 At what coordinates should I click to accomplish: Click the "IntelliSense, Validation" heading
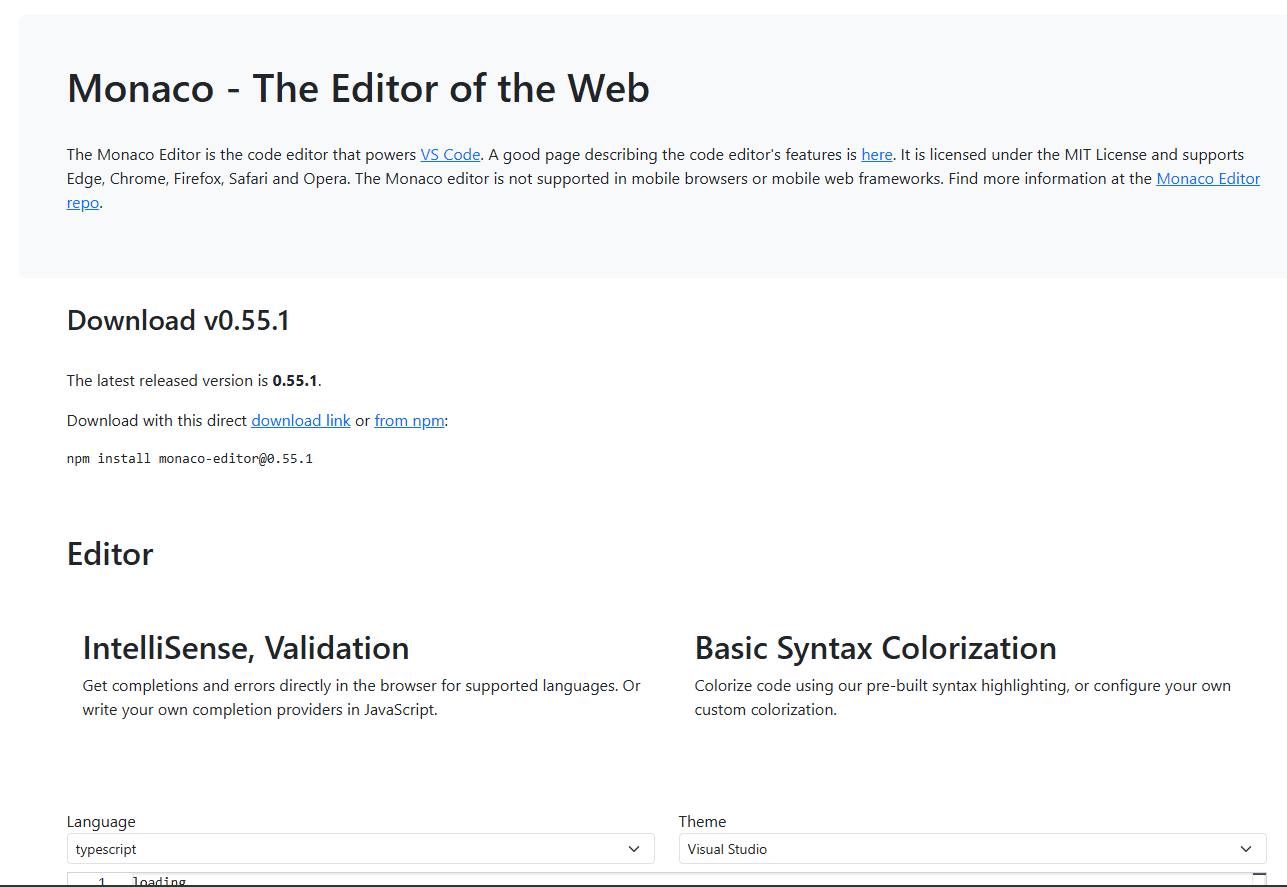coord(246,648)
